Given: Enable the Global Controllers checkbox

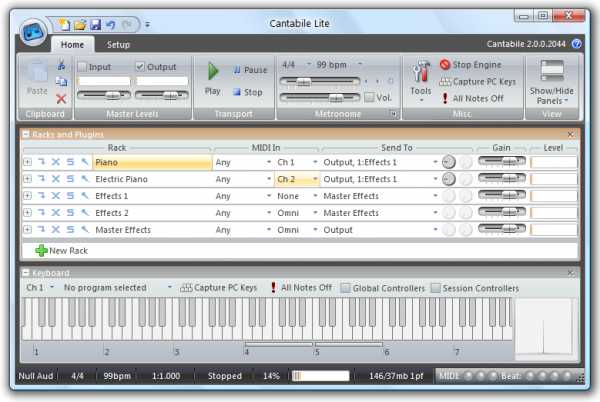Looking at the screenshot, I should click(x=345, y=288).
